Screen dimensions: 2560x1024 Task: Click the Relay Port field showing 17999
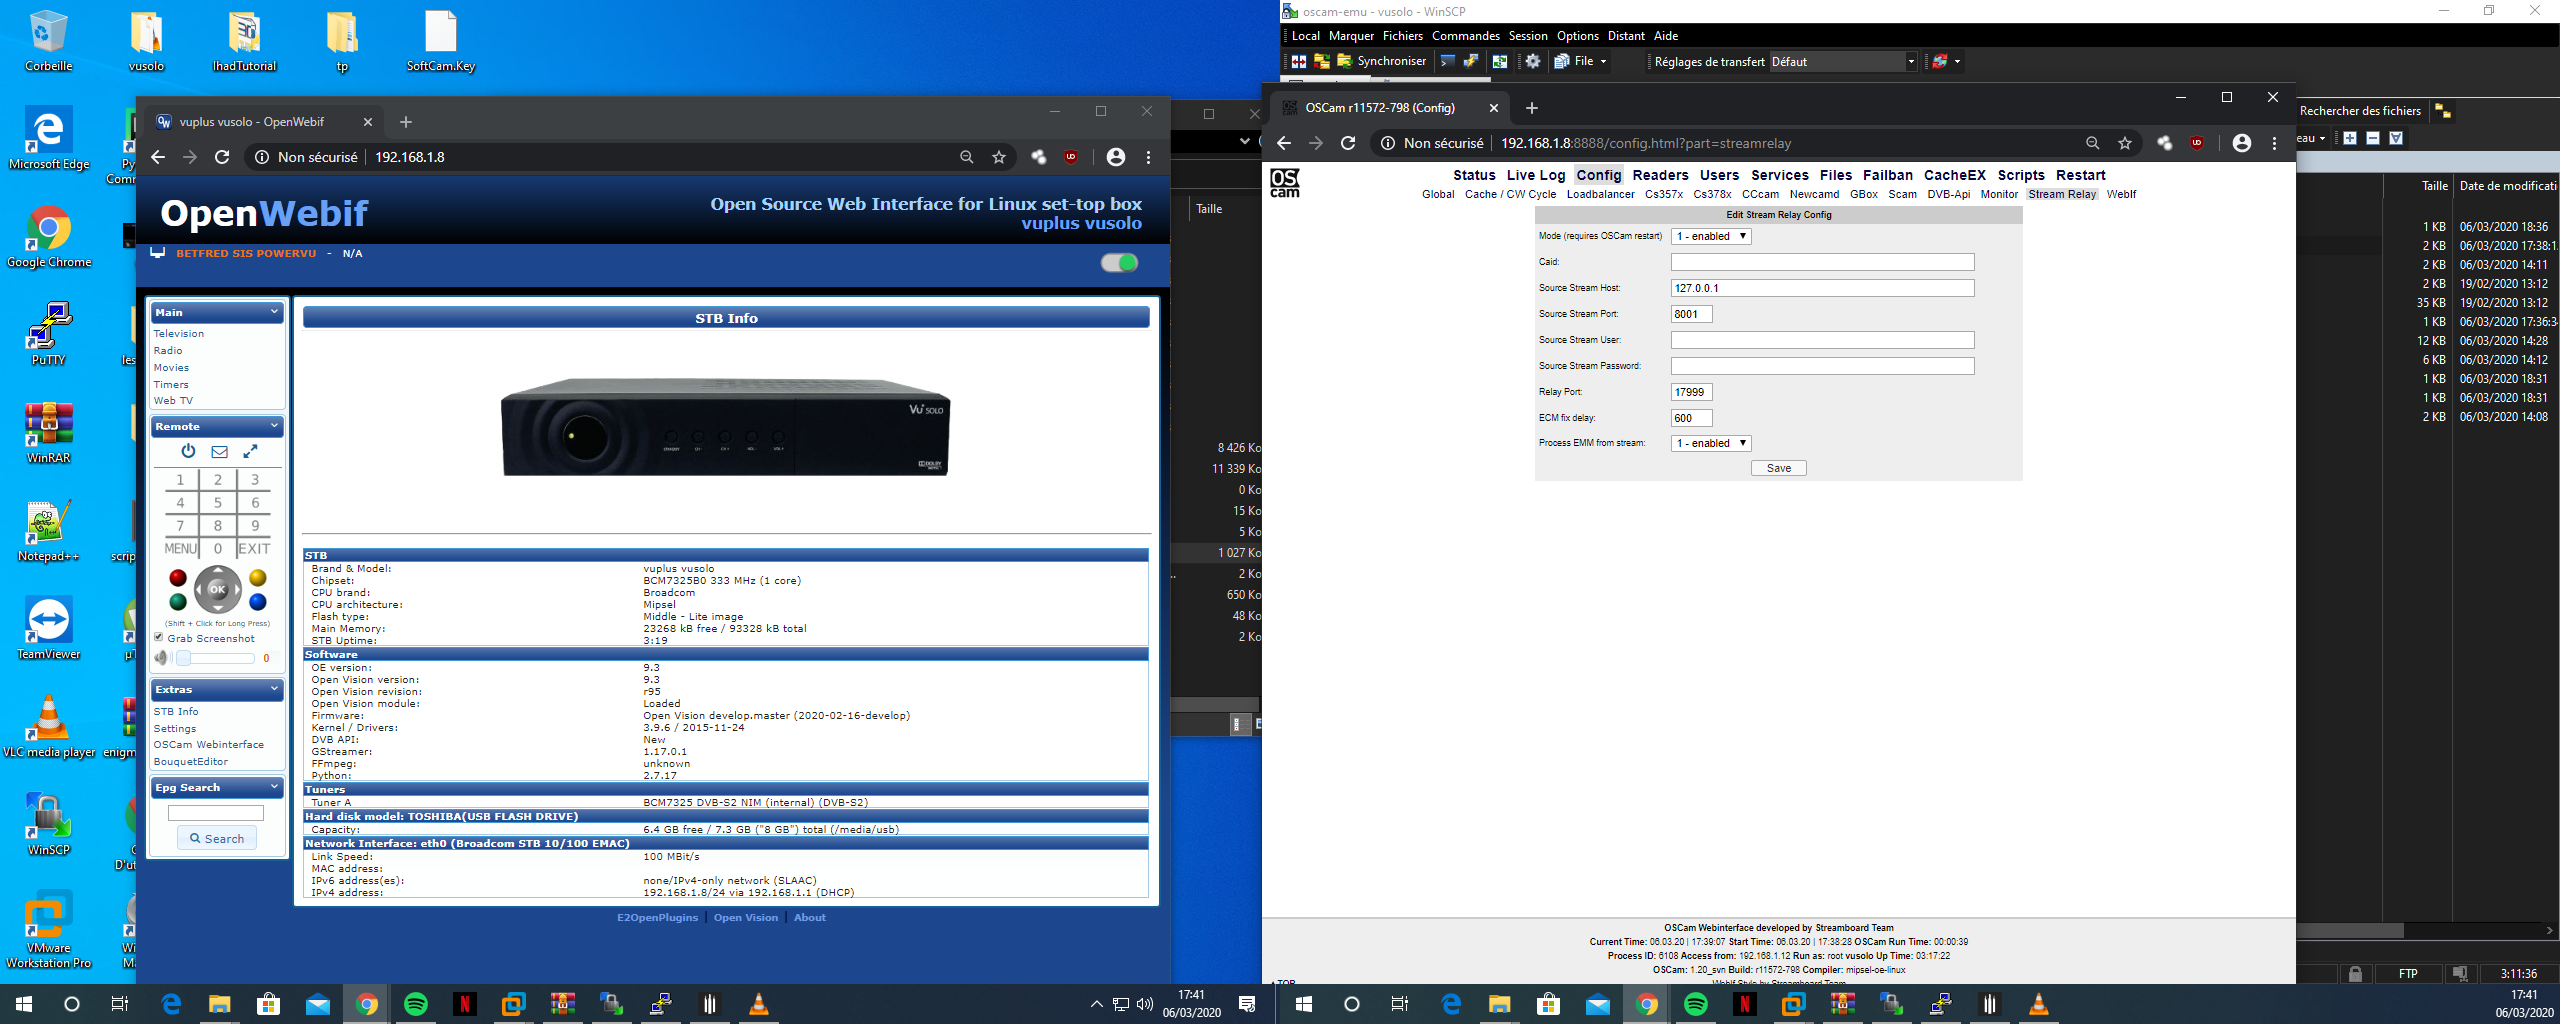point(1691,392)
